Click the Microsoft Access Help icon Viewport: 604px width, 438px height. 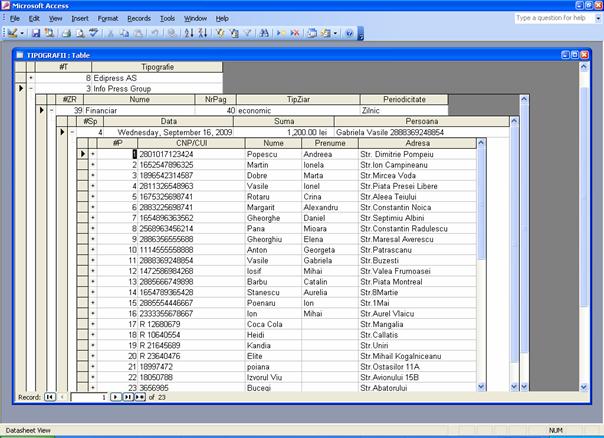pos(349,33)
